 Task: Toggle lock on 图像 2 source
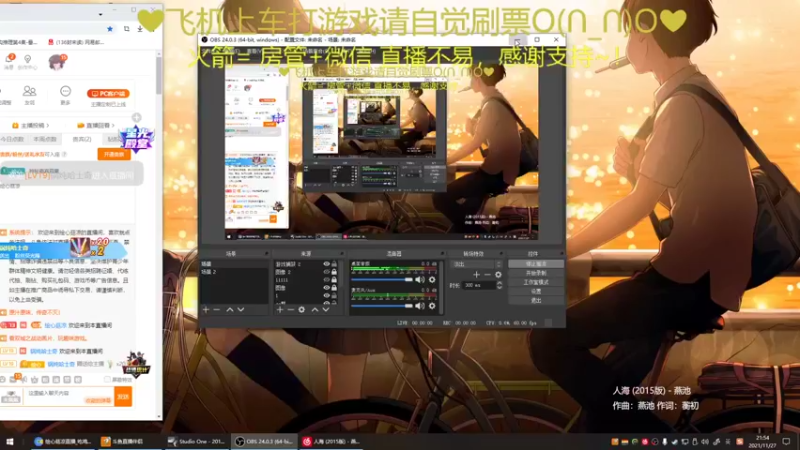tap(334, 272)
